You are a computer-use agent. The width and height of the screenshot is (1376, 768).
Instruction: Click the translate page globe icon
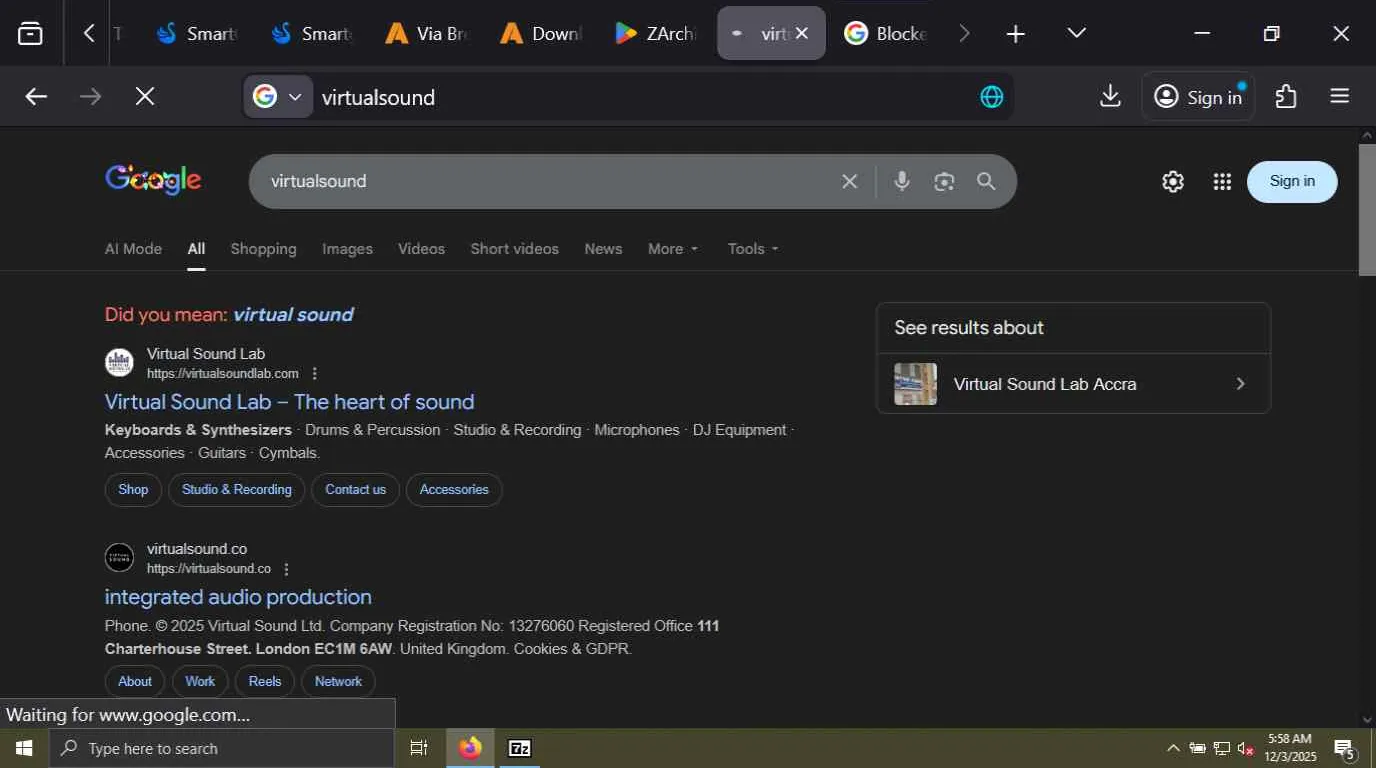pyautogui.click(x=991, y=97)
